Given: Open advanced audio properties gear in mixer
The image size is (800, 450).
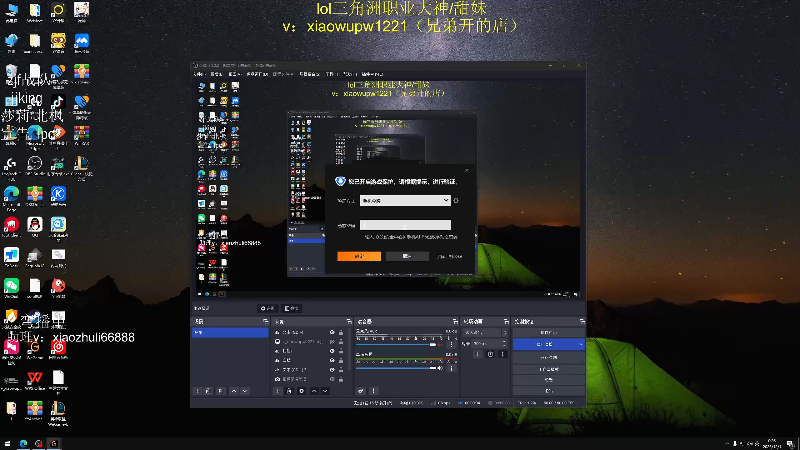Looking at the screenshot, I should coord(361,391).
